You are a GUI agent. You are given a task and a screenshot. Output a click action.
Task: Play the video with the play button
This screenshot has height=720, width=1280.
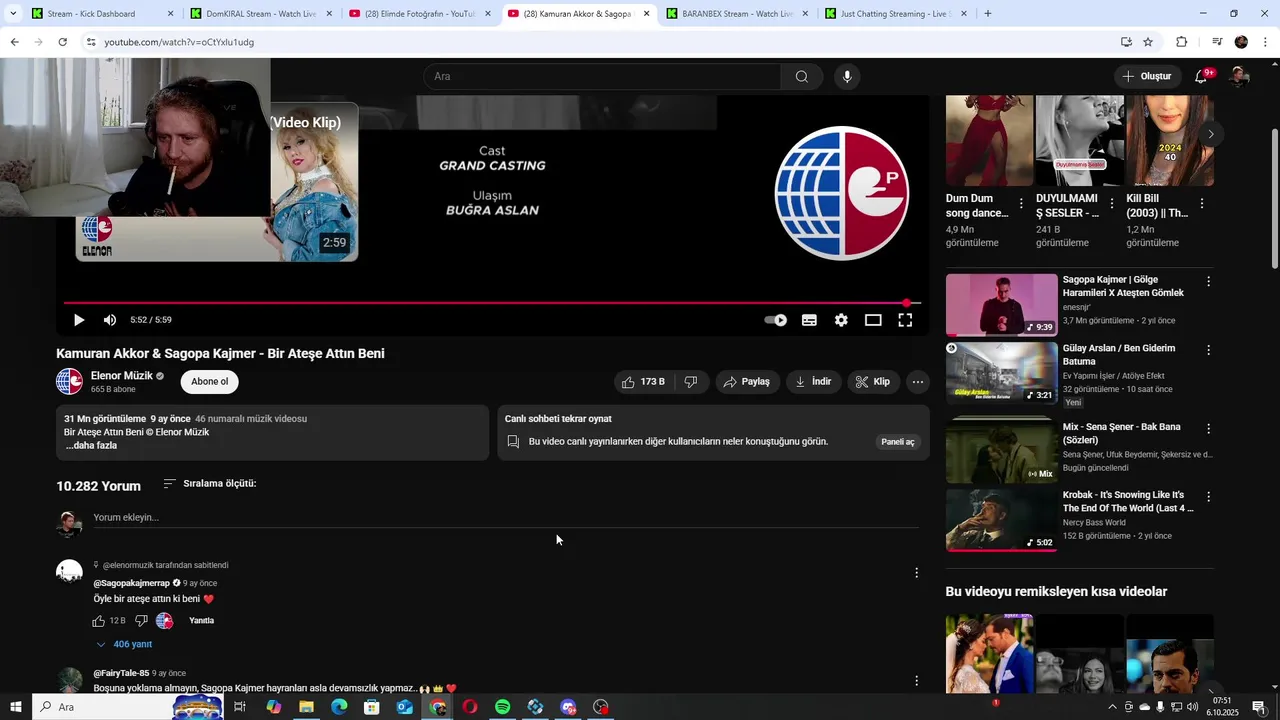(79, 320)
